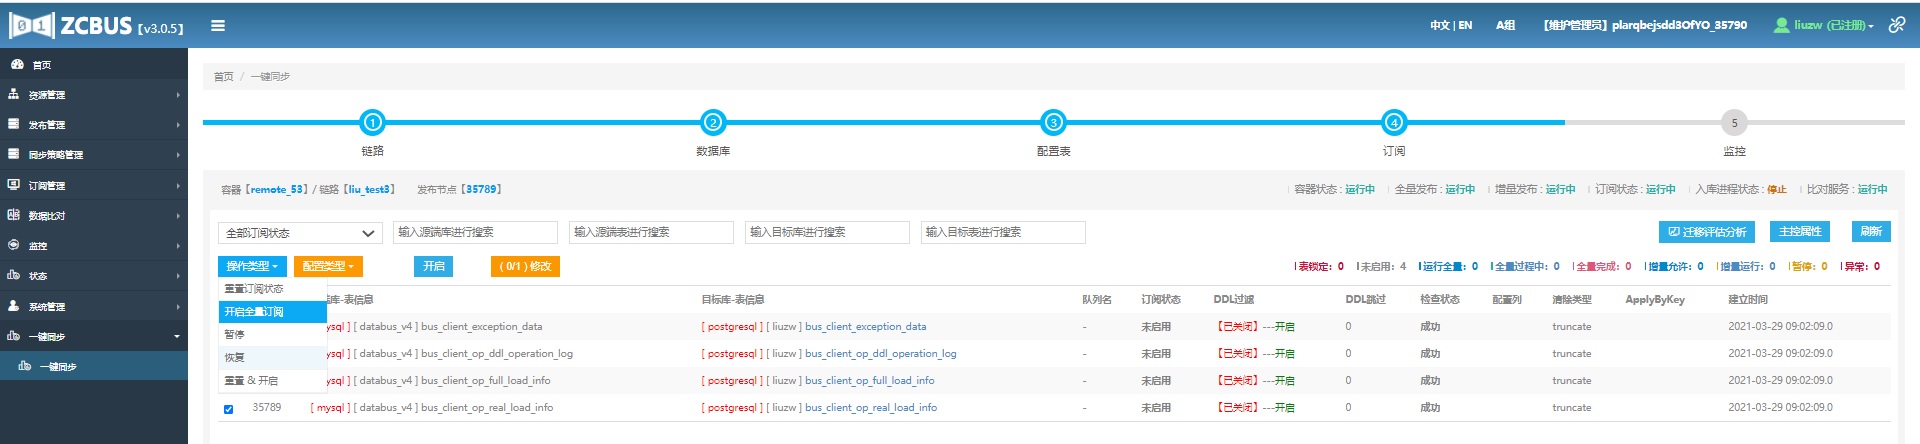The image size is (1920, 444).
Task: Select 开启全量订阅 from the operation menu
Action: 254,312
